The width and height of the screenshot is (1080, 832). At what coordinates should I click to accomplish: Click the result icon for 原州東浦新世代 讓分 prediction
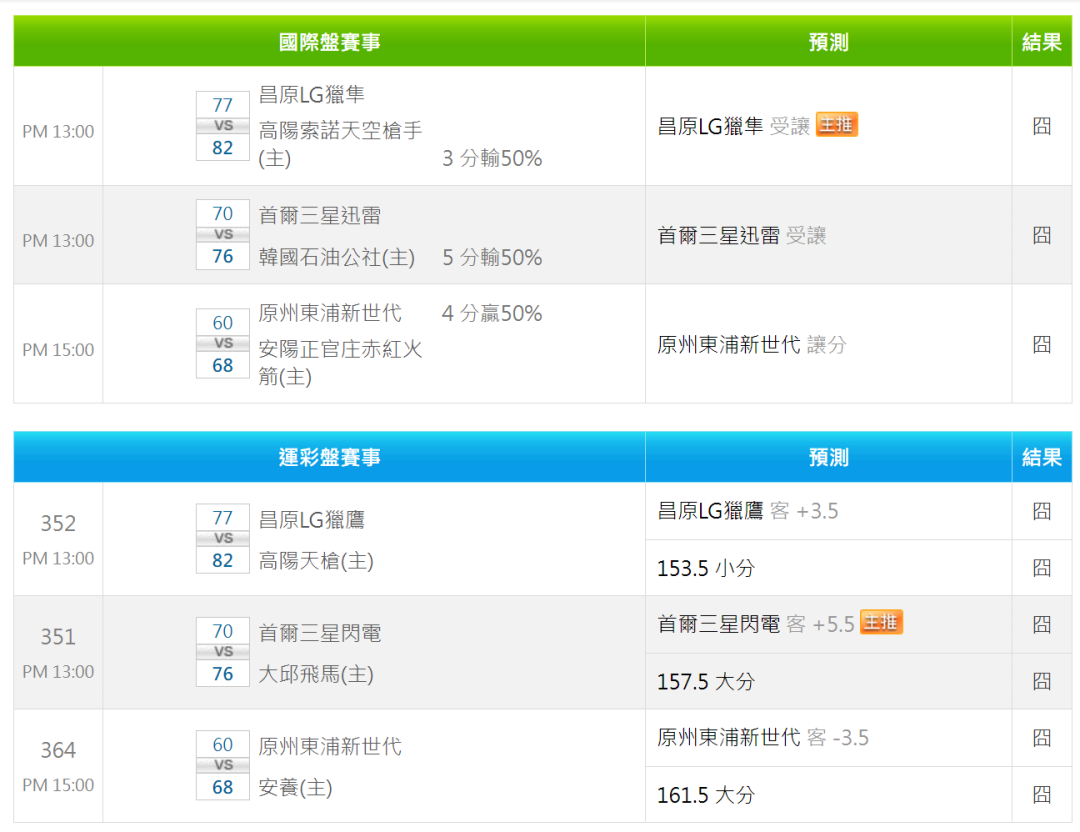(1041, 344)
